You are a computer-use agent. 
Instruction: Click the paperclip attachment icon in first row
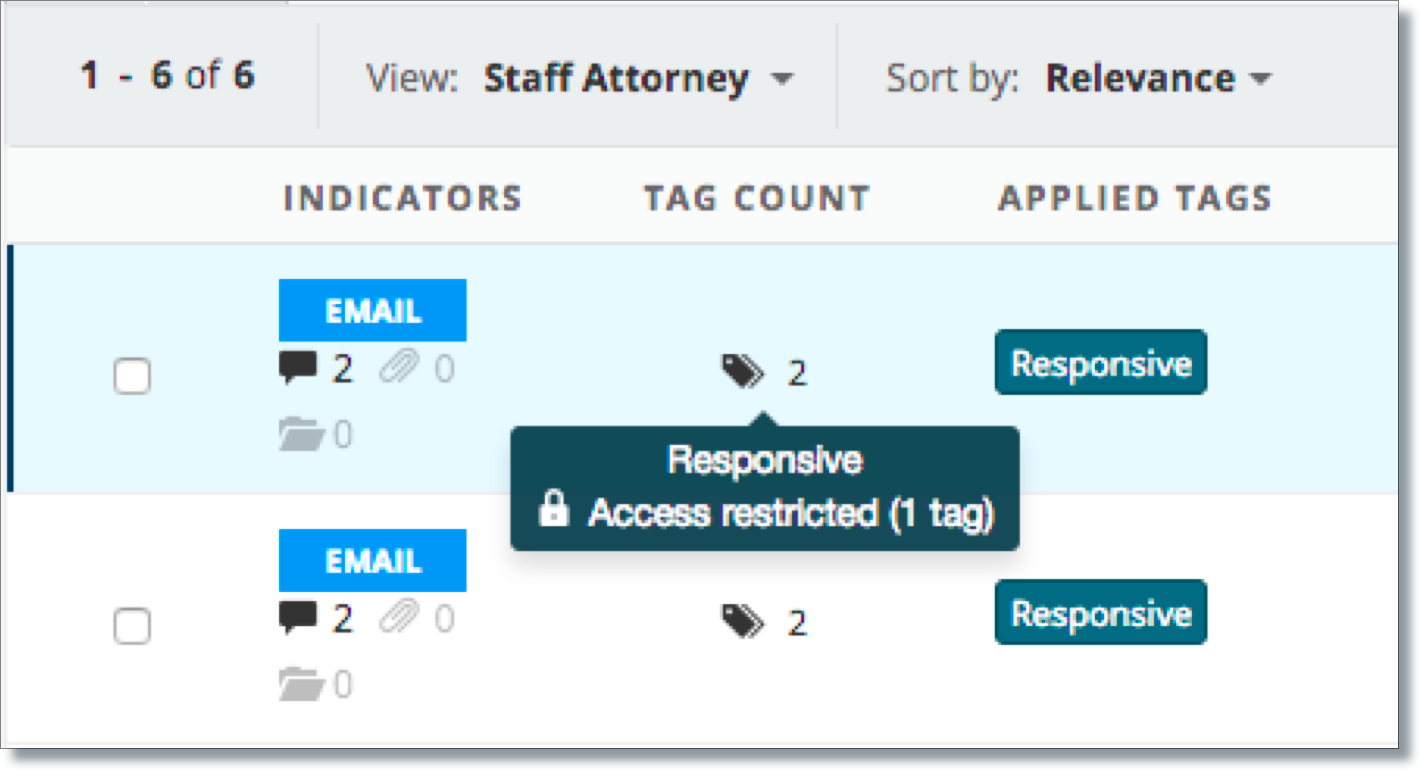pyautogui.click(x=399, y=370)
